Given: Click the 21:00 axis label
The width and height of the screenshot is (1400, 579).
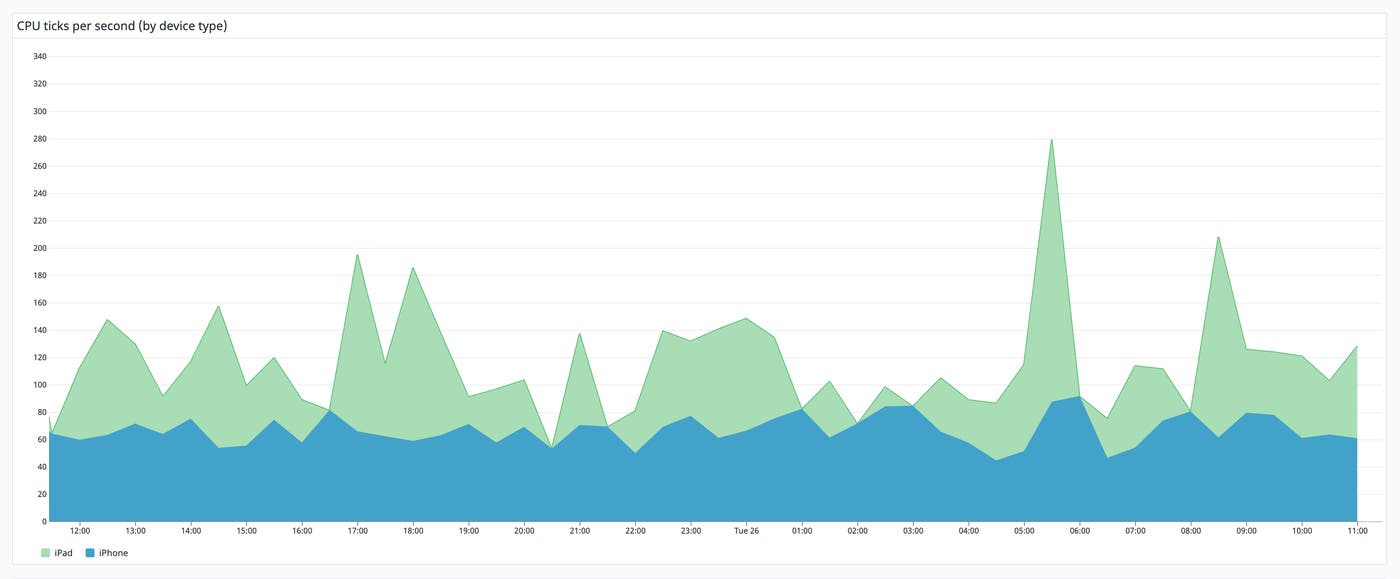Looking at the screenshot, I should pyautogui.click(x=579, y=530).
